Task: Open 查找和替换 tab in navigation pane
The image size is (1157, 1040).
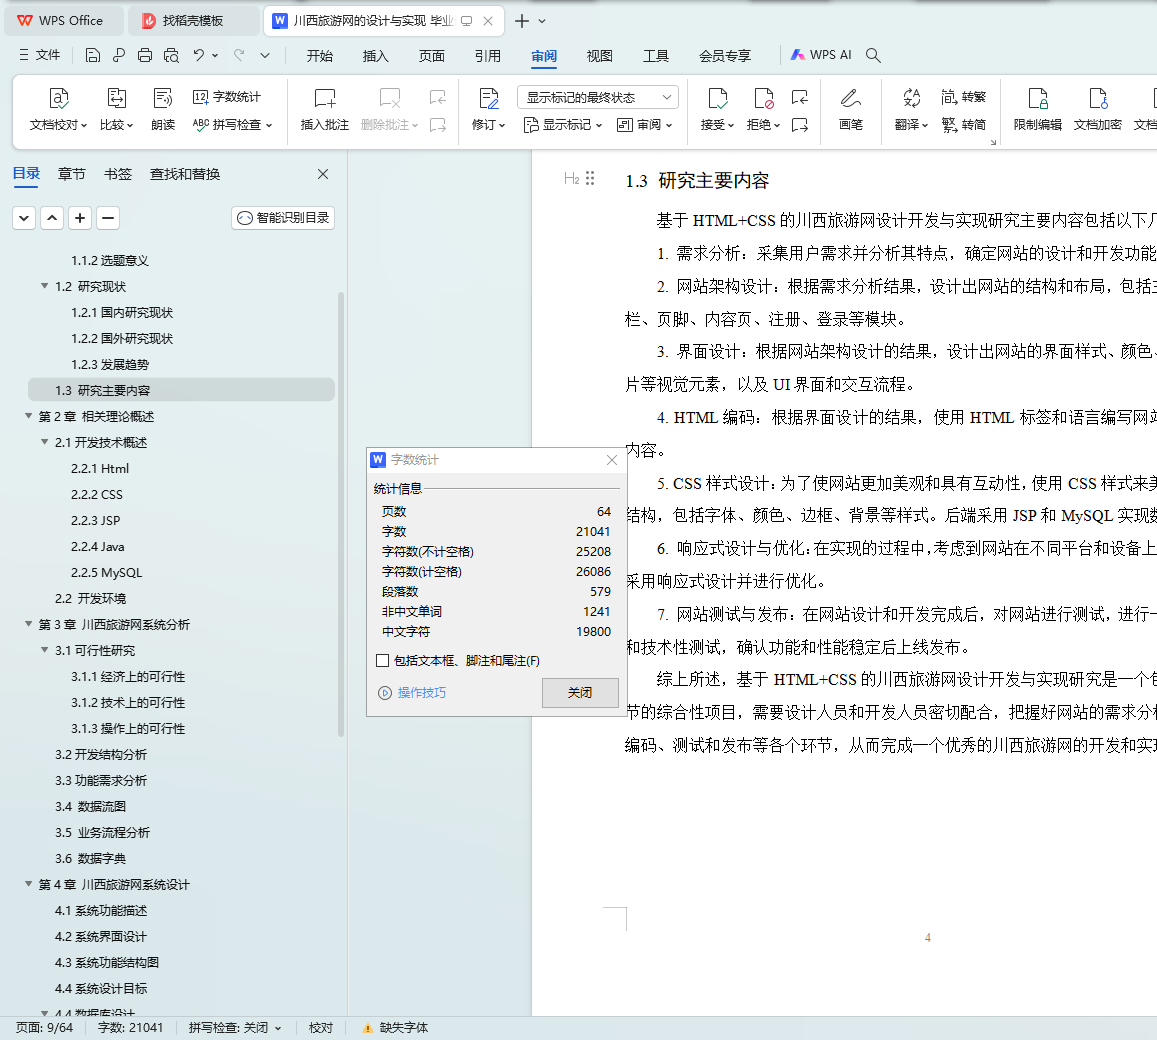Action: click(184, 174)
